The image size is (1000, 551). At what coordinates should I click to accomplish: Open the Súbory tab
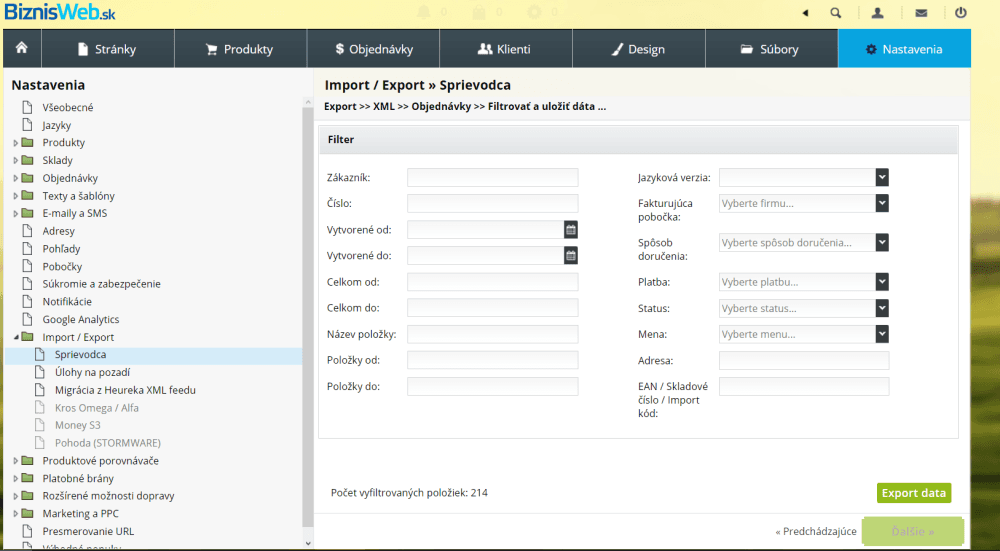771,48
